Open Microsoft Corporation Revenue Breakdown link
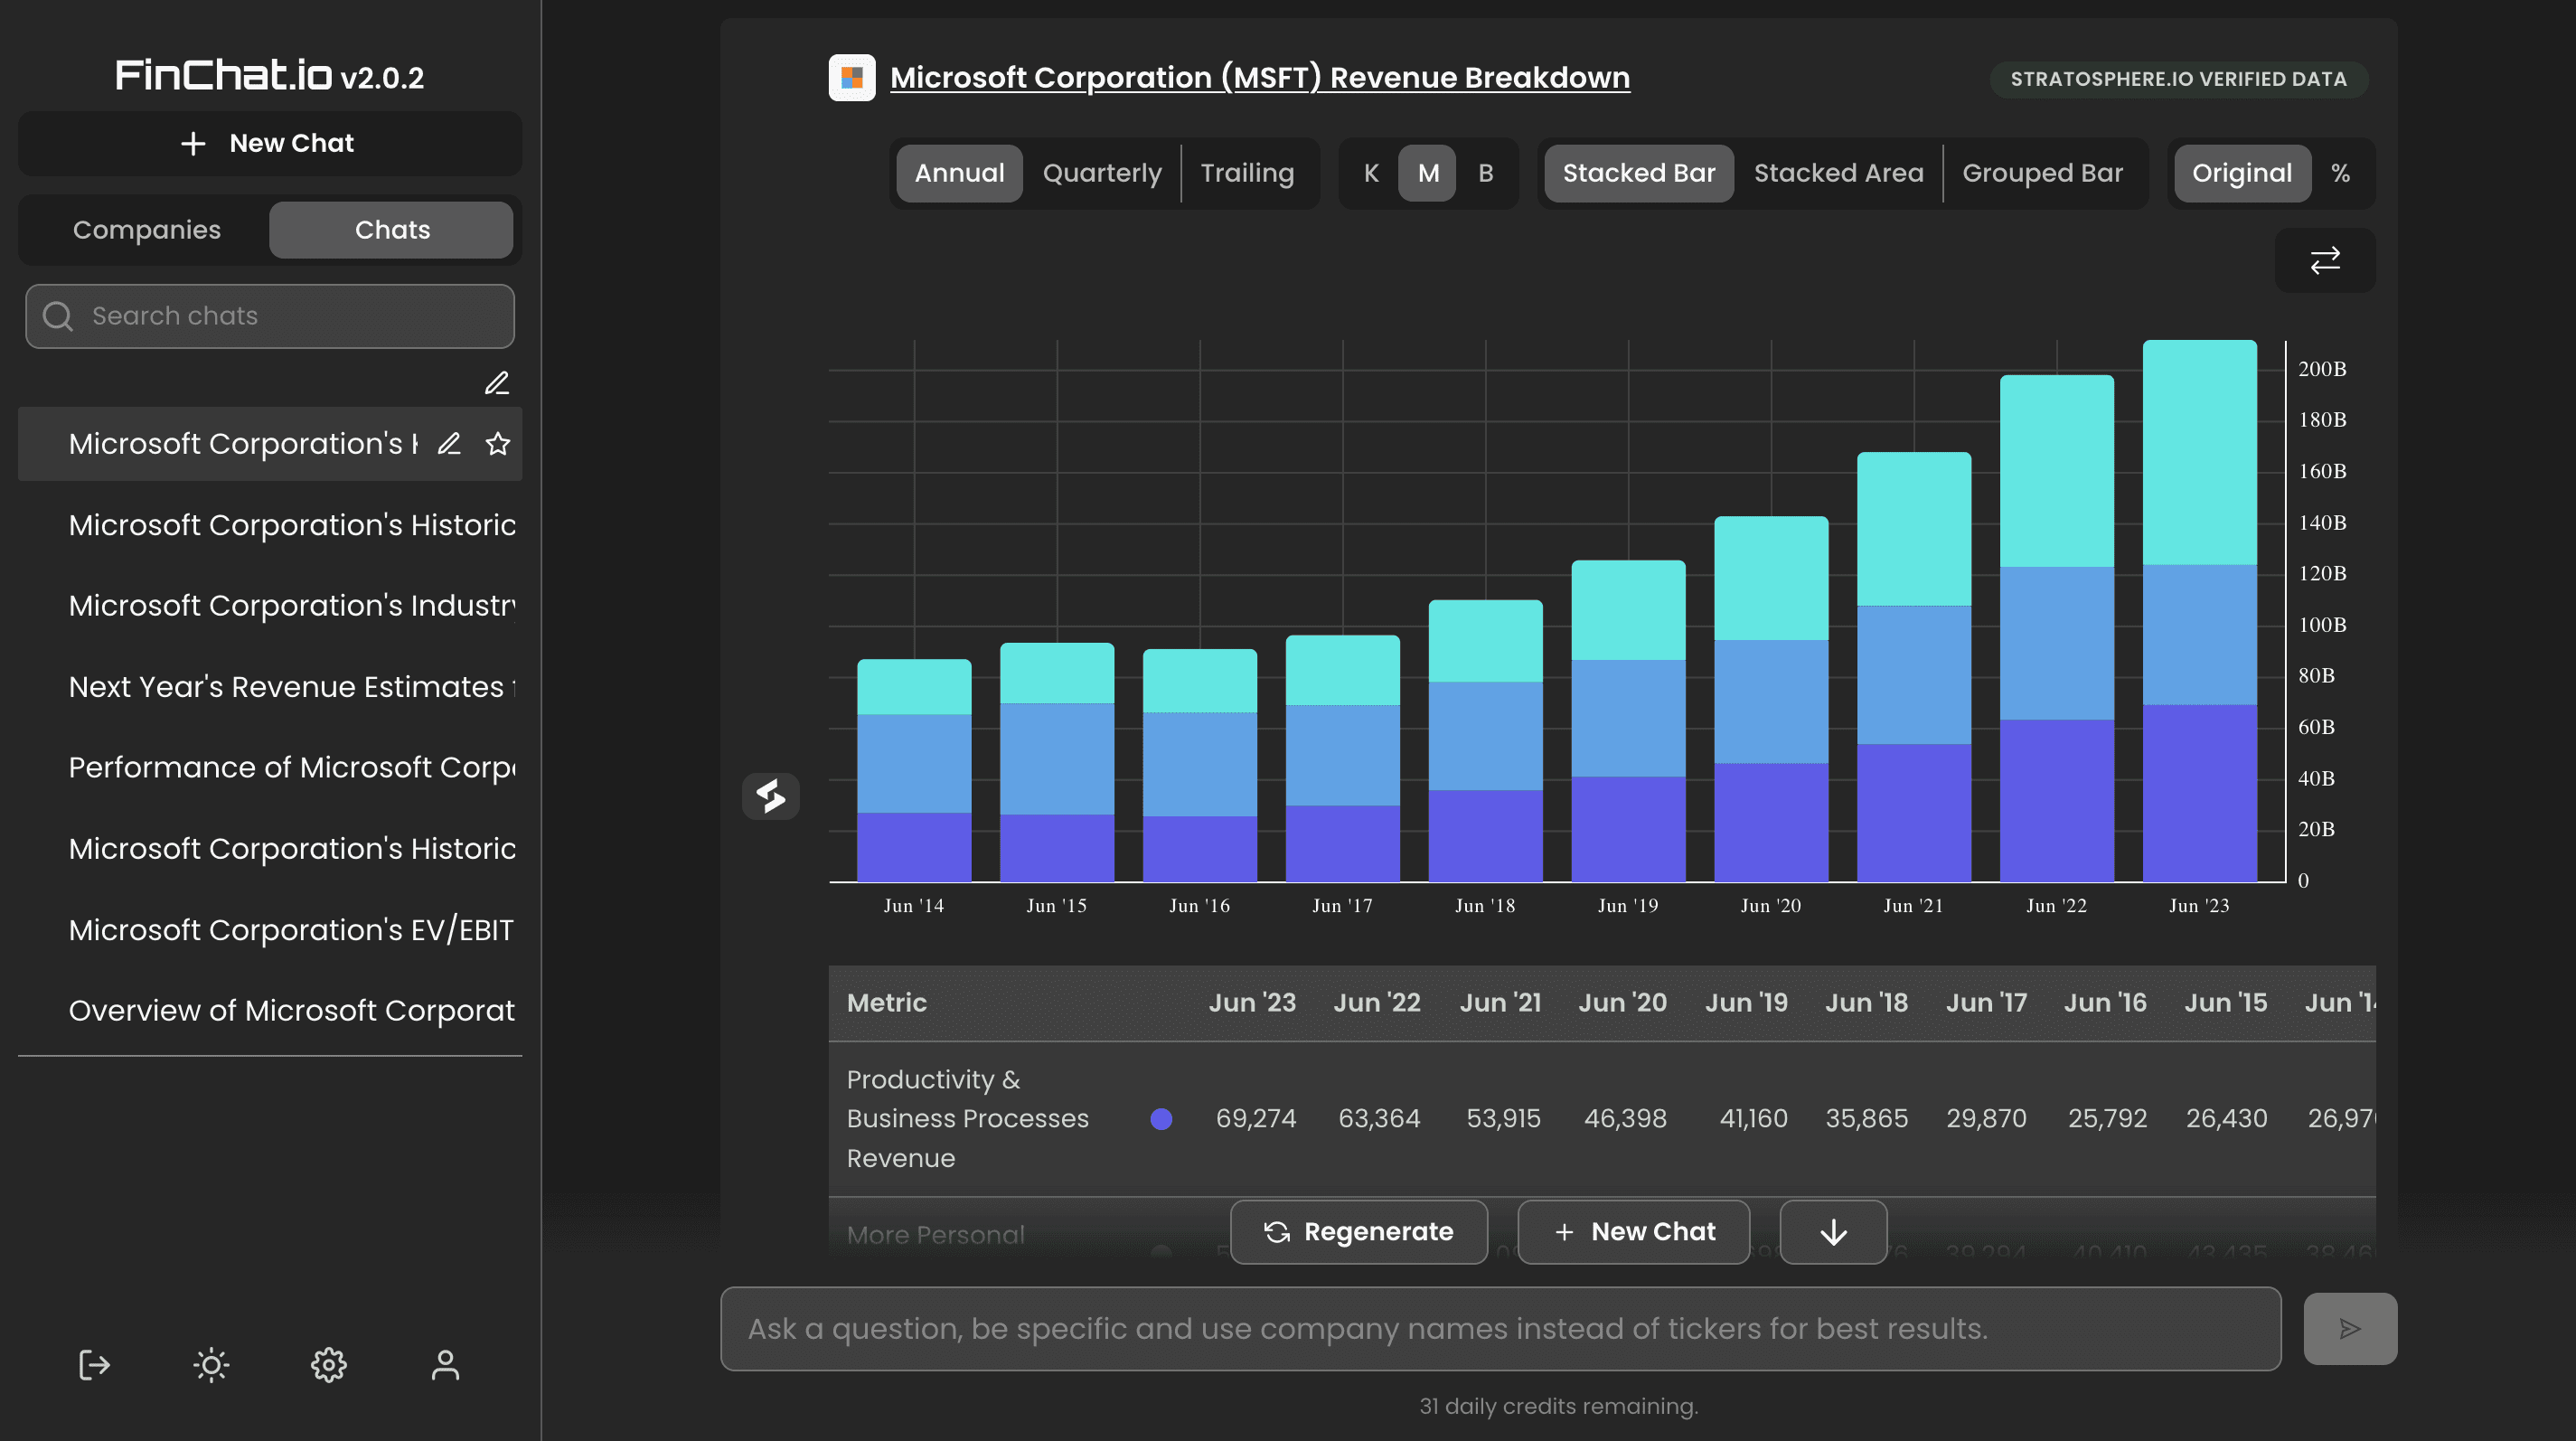The image size is (2576, 1441). click(x=1259, y=77)
